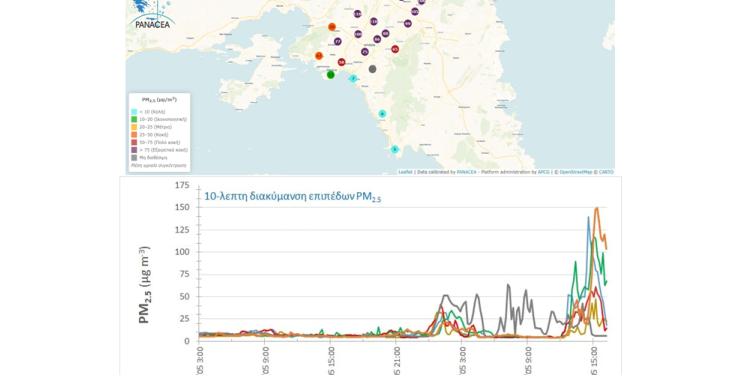Viewport: 750px width, 375px height.
Task: Click the gray unavailable legend swatch
Action: (134, 157)
